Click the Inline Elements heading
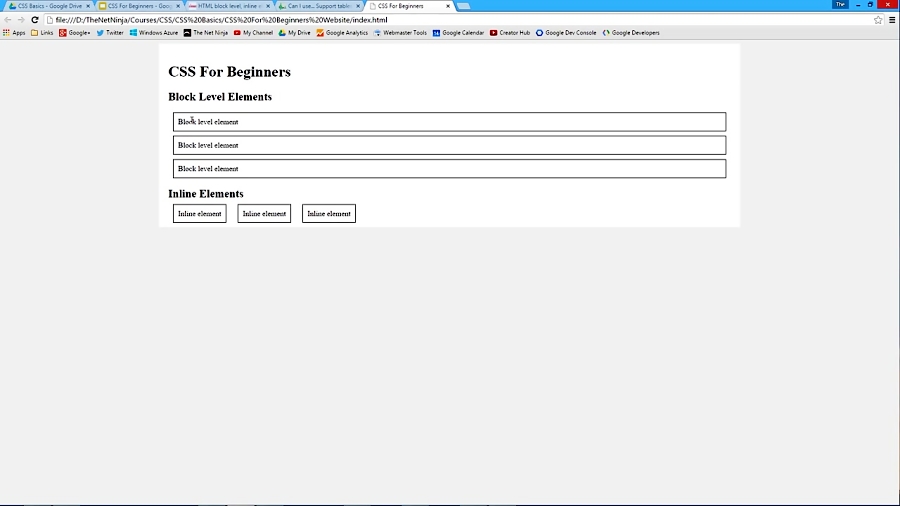The width and height of the screenshot is (900, 506). 205,194
